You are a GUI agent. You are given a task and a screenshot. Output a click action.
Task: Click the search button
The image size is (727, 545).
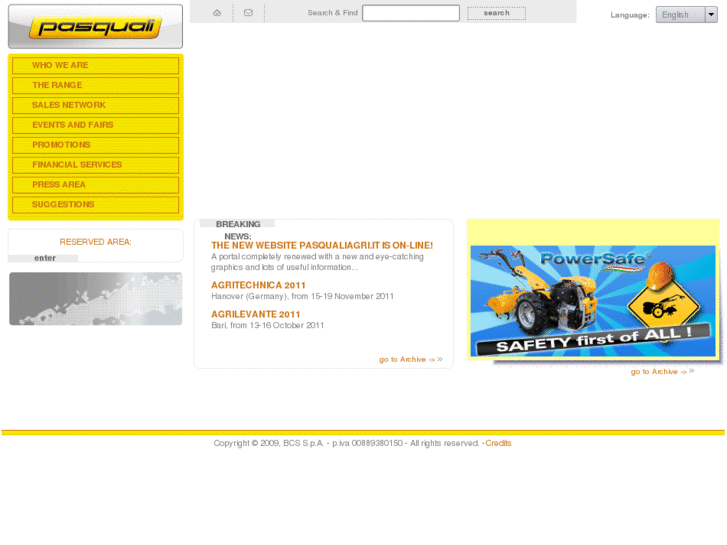tap(497, 13)
